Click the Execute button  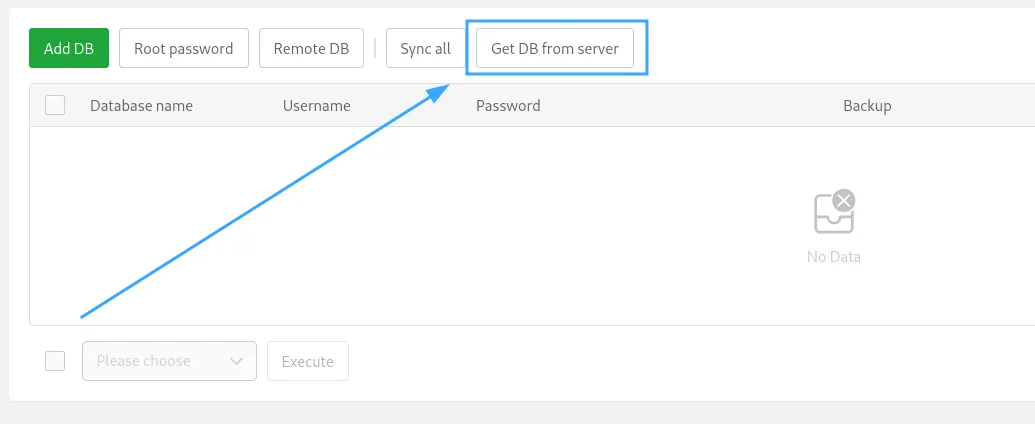[x=308, y=361]
